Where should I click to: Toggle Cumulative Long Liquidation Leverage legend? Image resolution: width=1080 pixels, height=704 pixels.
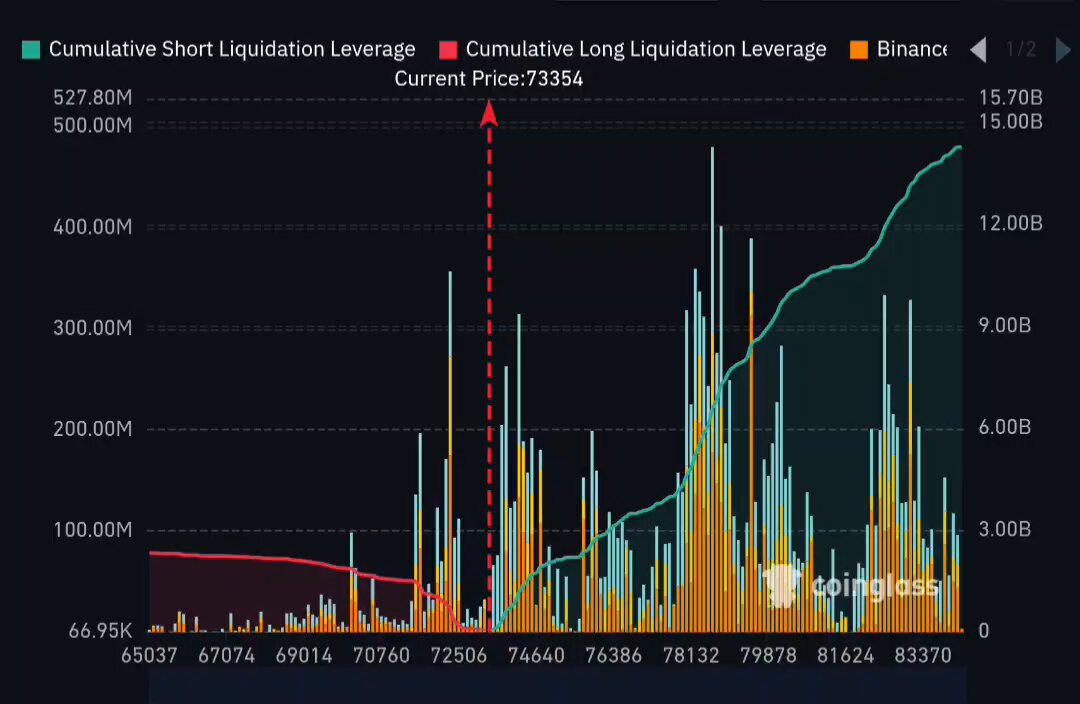(x=633, y=50)
